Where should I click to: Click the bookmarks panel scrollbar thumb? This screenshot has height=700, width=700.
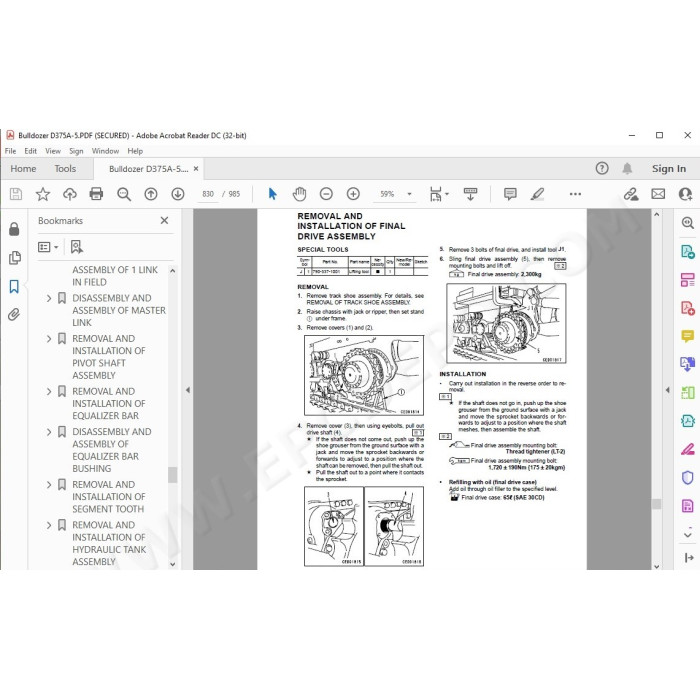pyautogui.click(x=173, y=475)
